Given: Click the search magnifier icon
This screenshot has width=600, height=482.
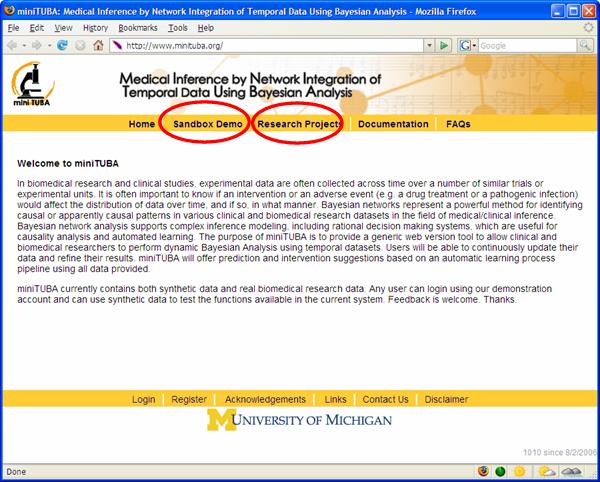Looking at the screenshot, I should click(584, 46).
